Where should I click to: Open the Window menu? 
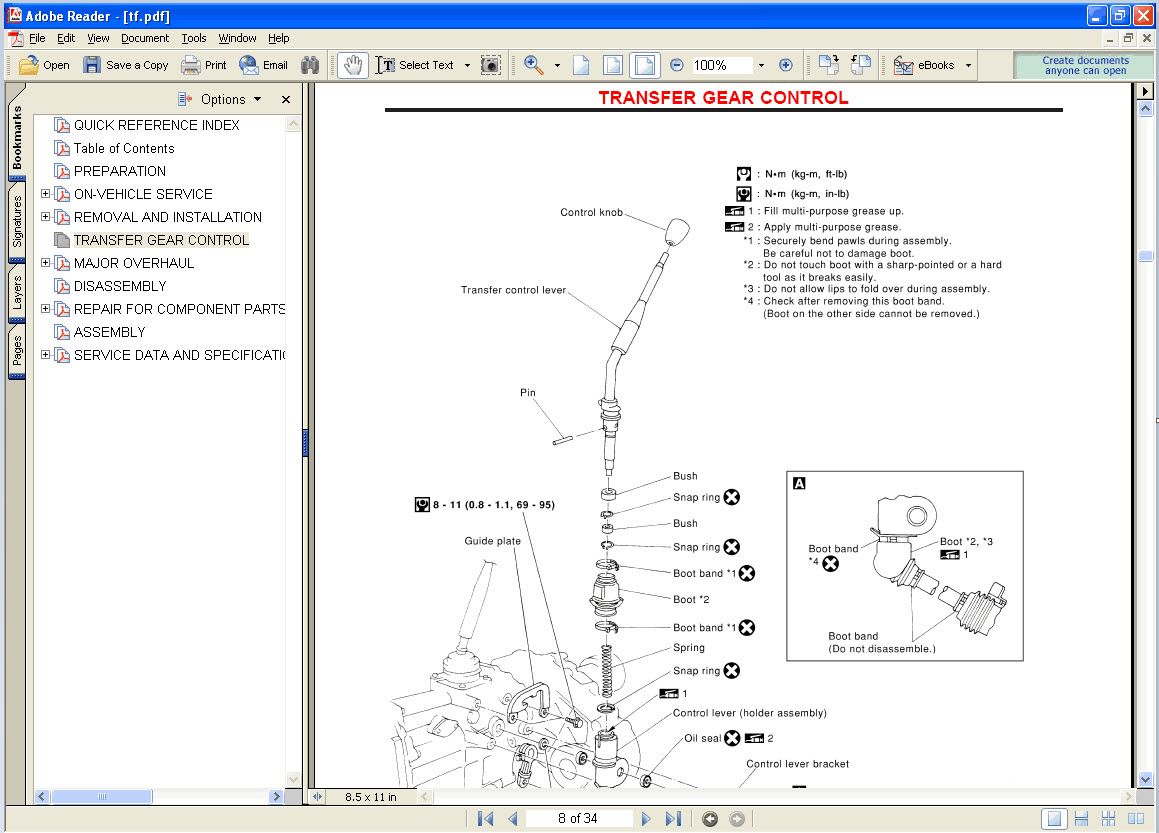(237, 38)
